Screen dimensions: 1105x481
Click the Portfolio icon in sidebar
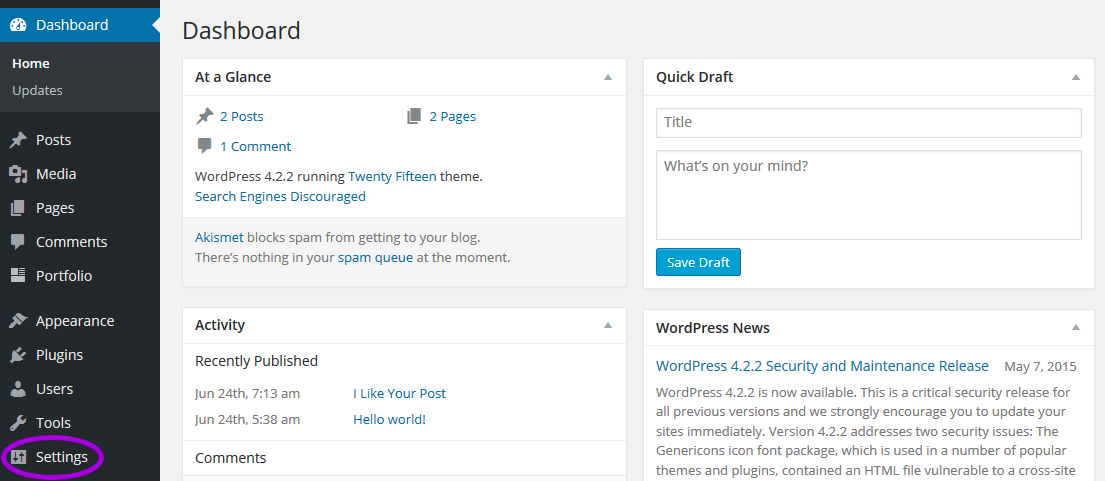pyautogui.click(x=18, y=275)
